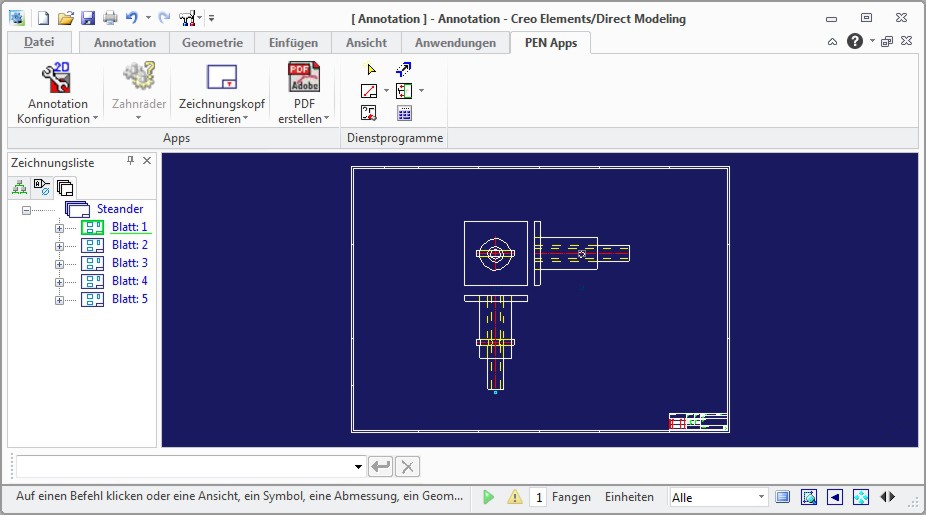
Task: Click the fit-to-window zoom icon
Action: (x=860, y=497)
